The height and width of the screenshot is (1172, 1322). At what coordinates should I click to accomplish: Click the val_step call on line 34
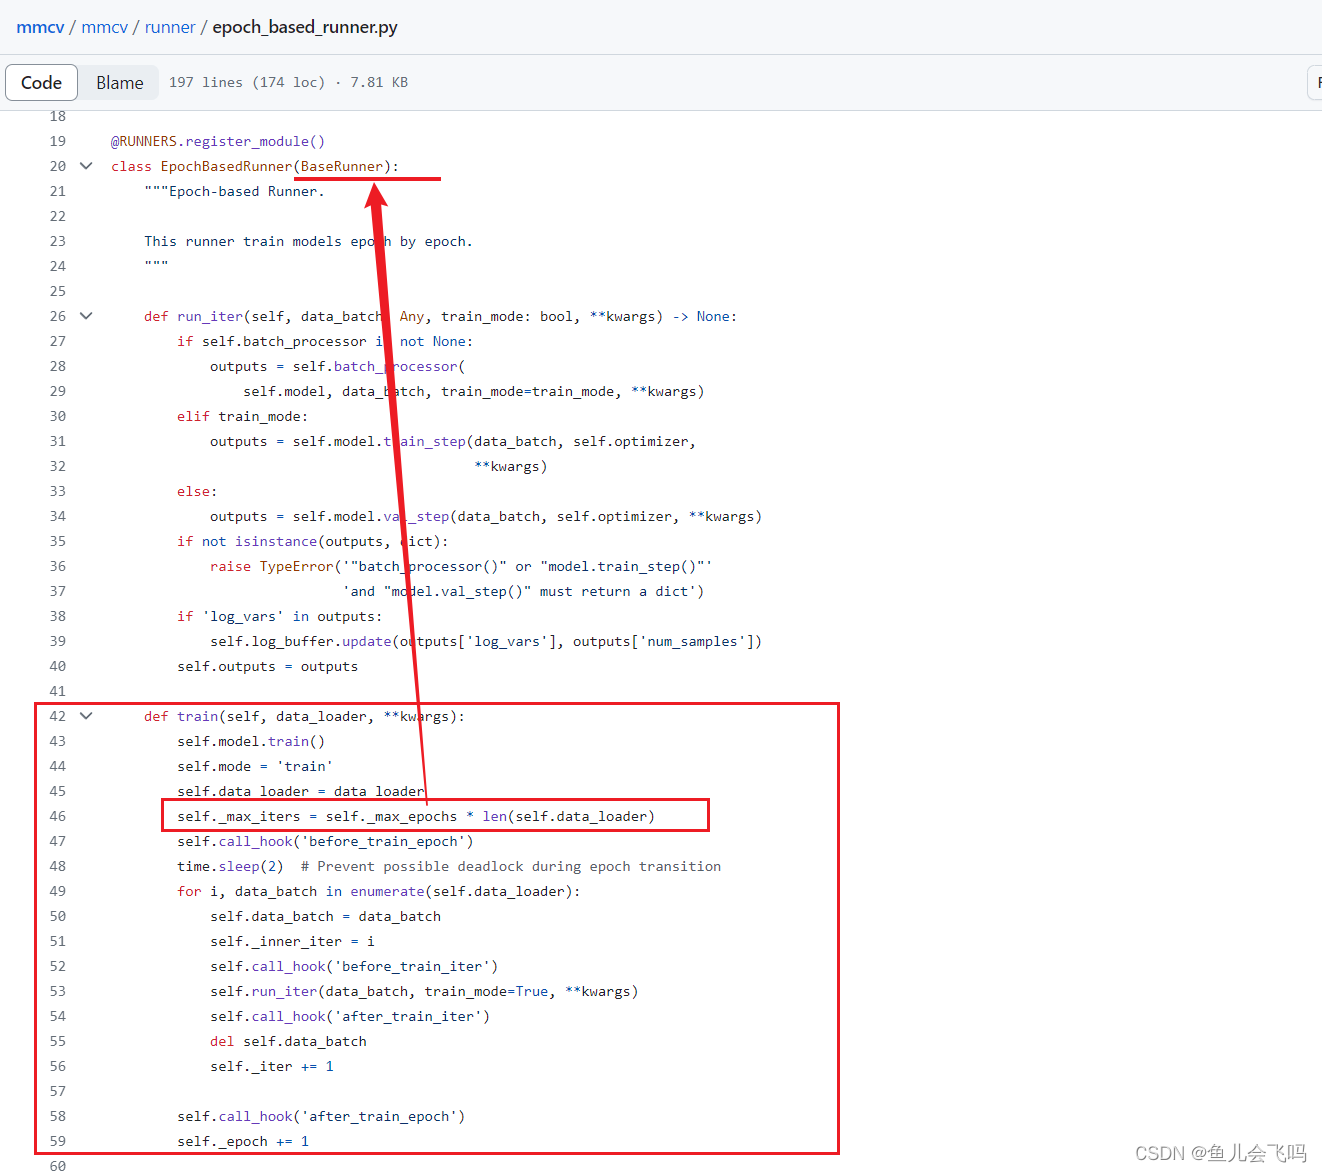(x=417, y=516)
